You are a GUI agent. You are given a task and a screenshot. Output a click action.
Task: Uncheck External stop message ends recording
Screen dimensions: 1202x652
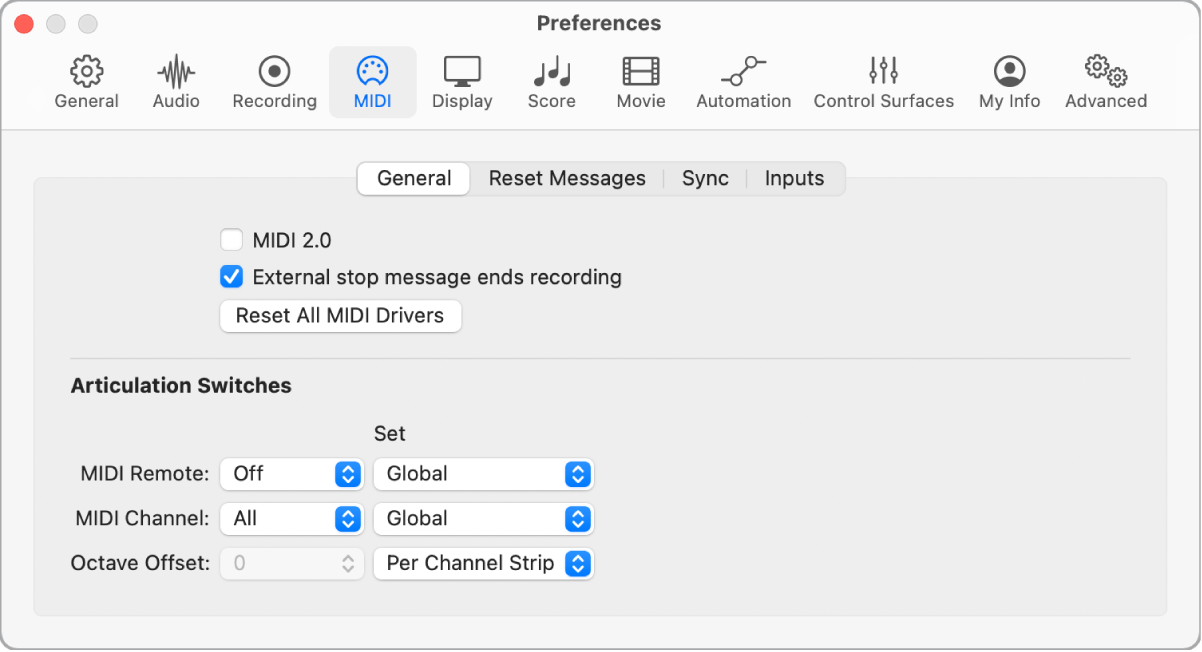pyautogui.click(x=232, y=277)
